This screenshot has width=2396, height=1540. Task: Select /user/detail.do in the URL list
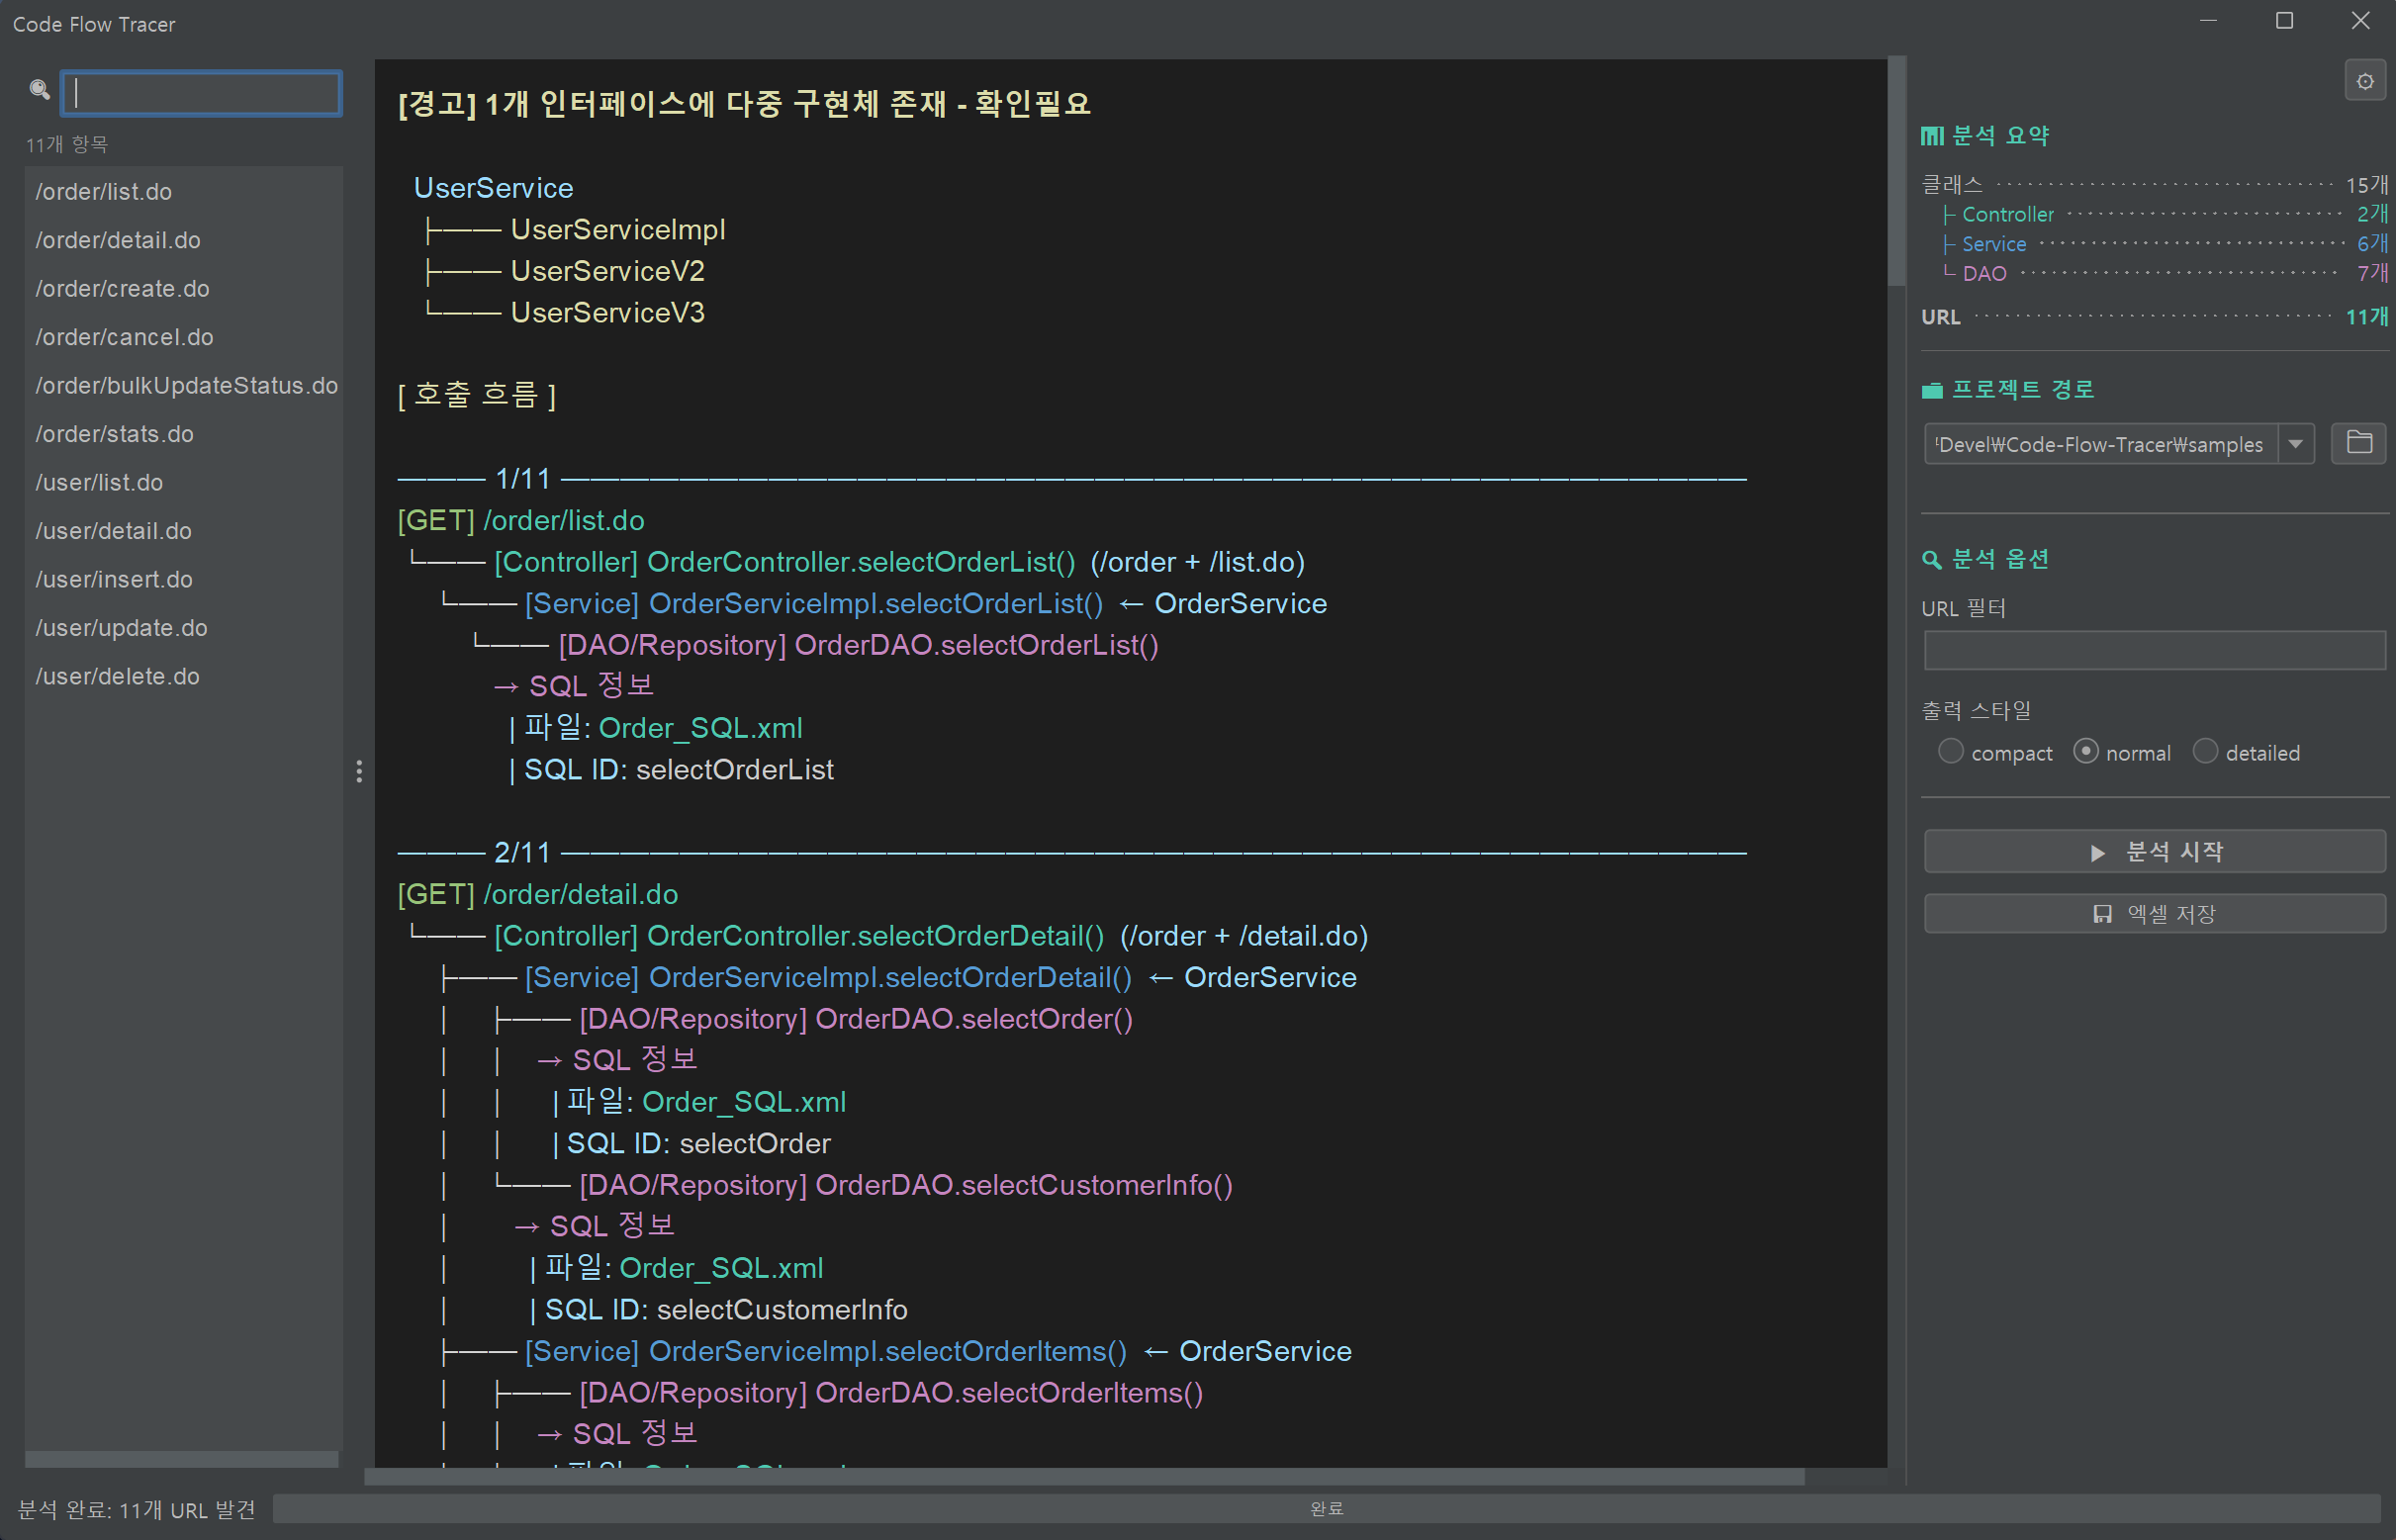(x=113, y=531)
